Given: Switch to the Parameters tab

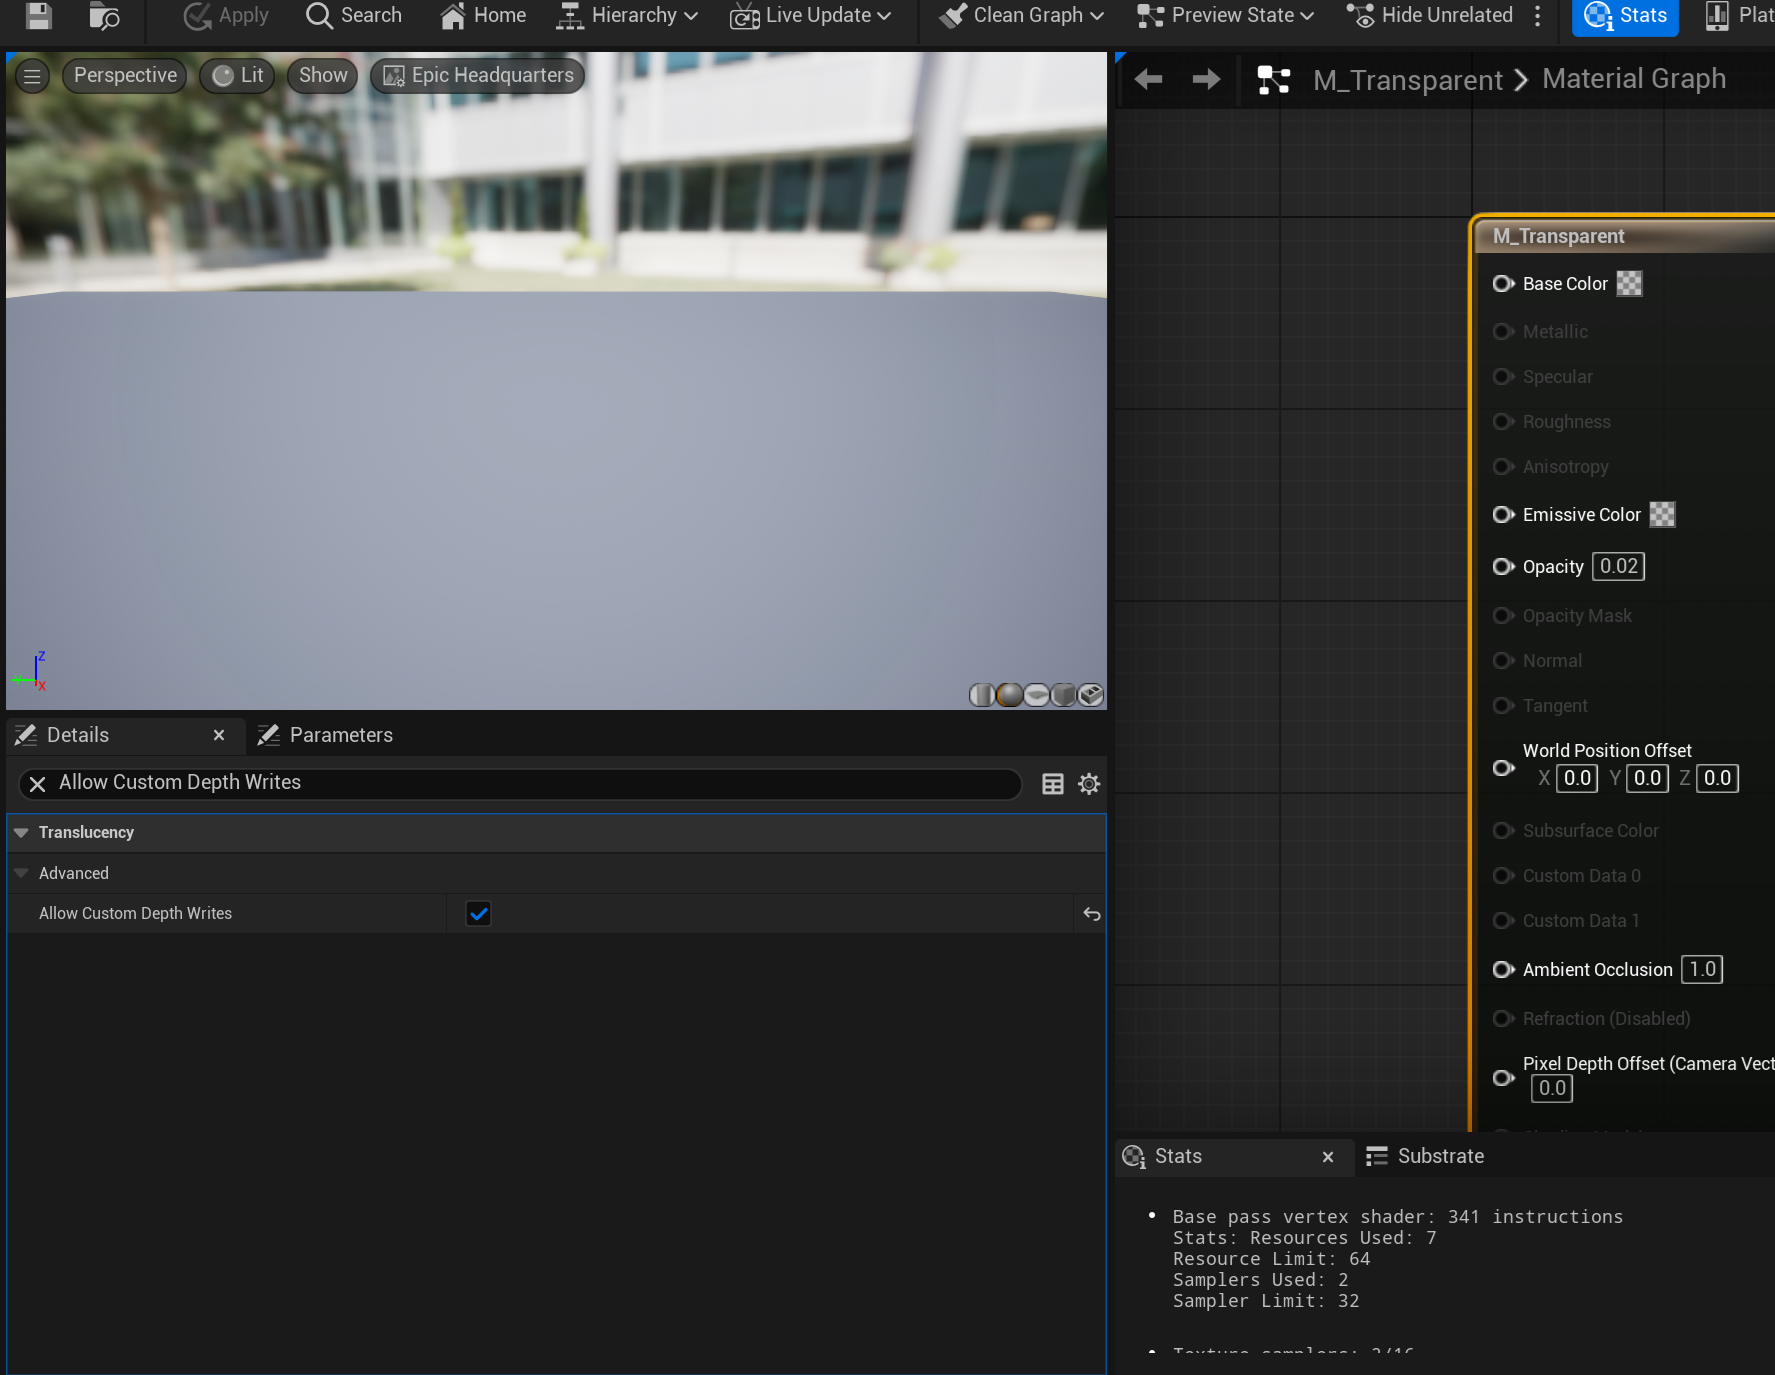Looking at the screenshot, I should (x=325, y=735).
